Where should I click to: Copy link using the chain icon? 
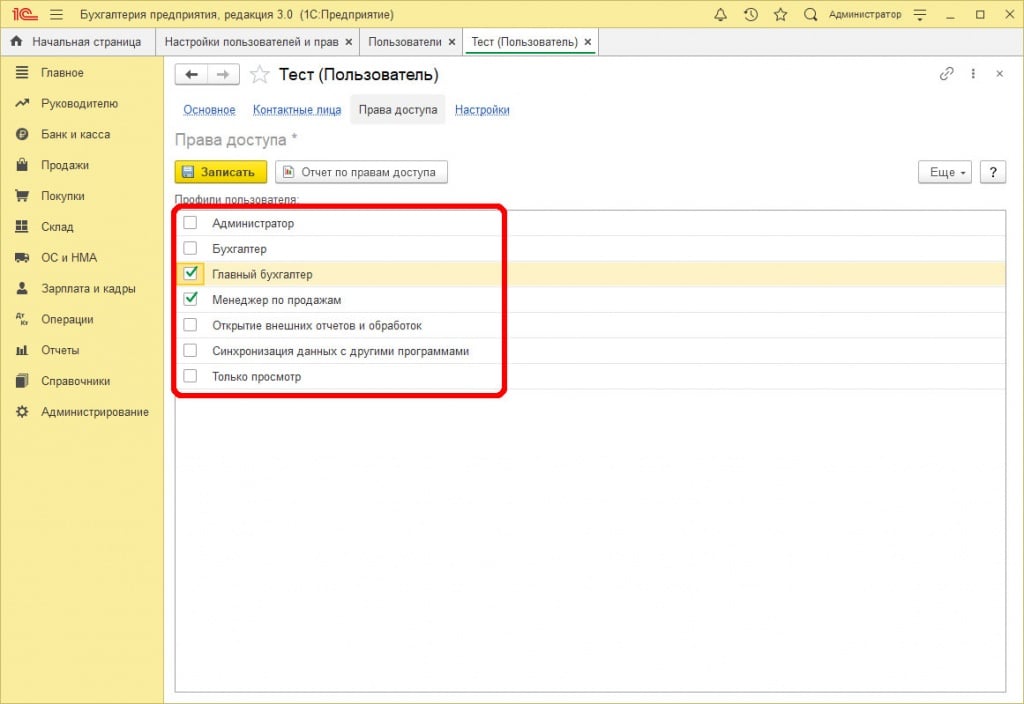946,74
